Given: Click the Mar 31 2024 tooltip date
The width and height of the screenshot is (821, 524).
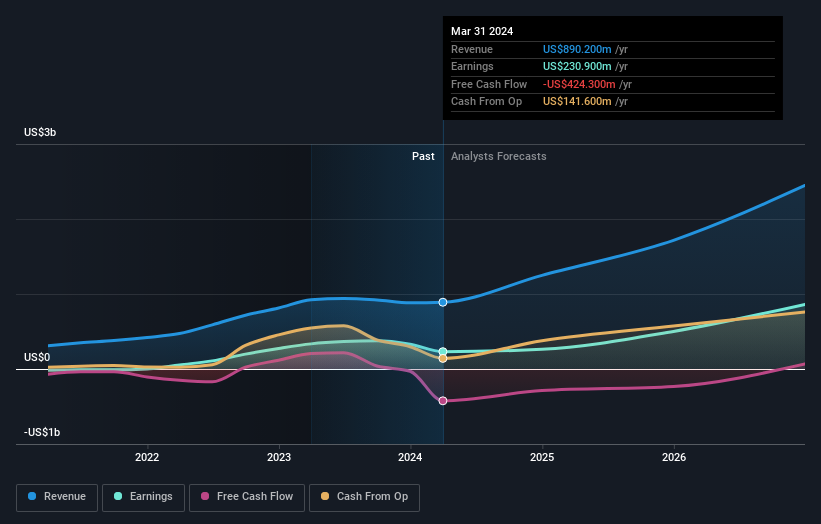Looking at the screenshot, I should tap(482, 31).
